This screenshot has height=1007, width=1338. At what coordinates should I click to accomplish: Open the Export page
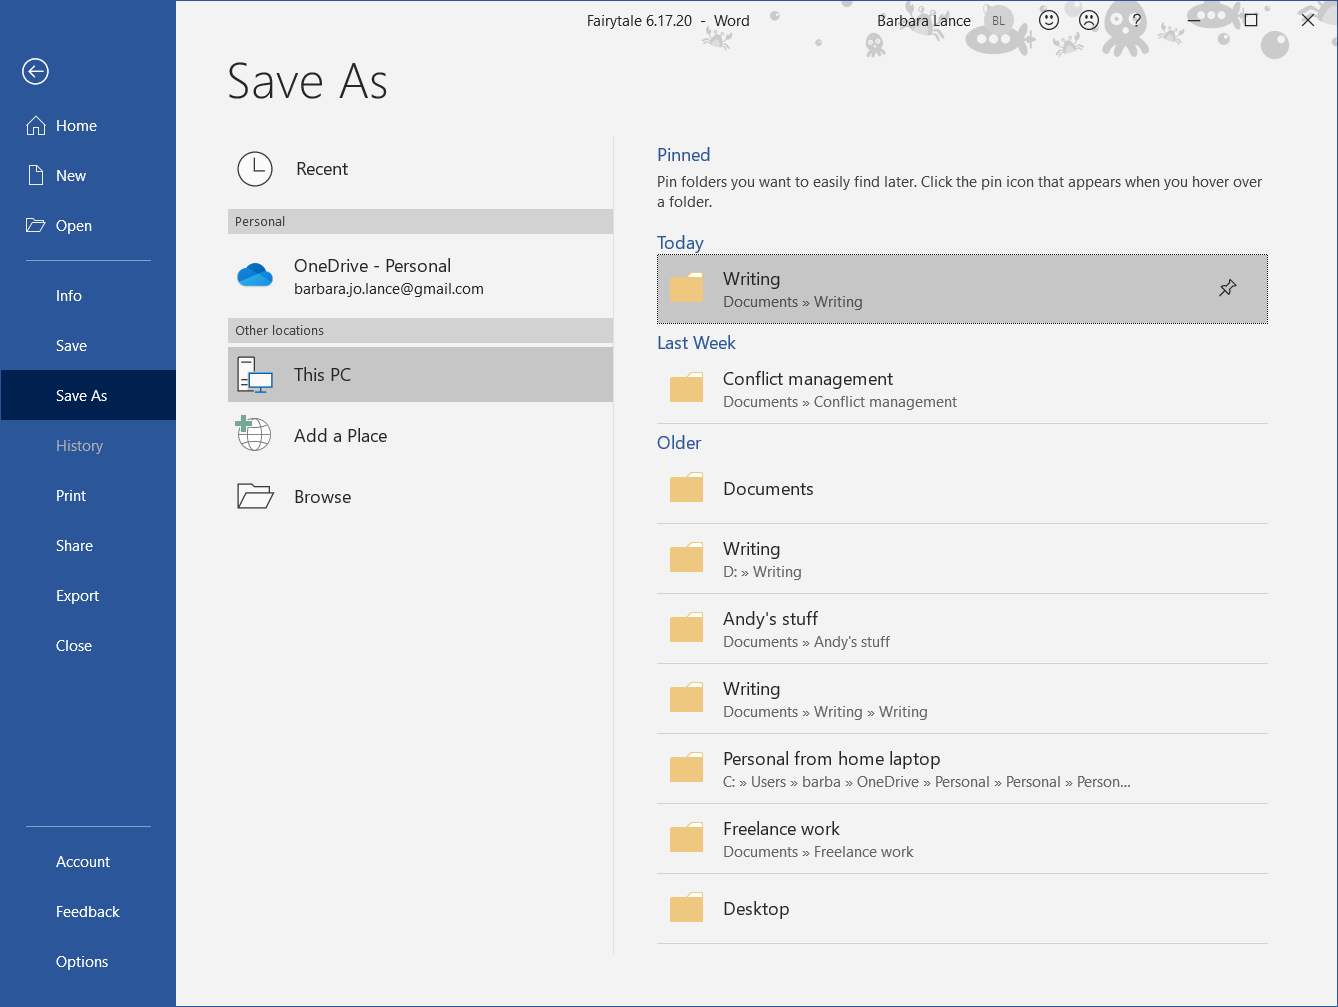point(88,596)
